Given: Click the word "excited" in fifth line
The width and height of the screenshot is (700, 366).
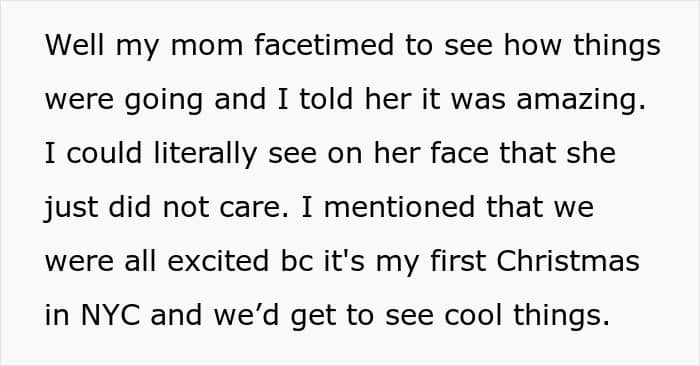Looking at the screenshot, I should point(218,261).
